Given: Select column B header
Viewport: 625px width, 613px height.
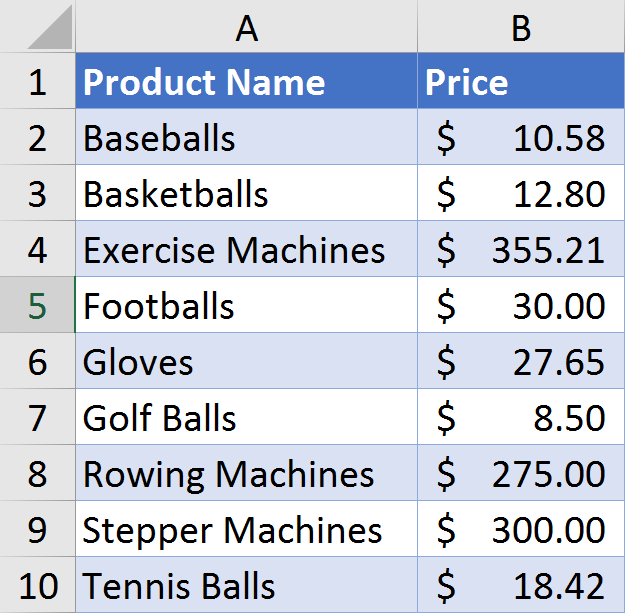Looking at the screenshot, I should [x=520, y=28].
